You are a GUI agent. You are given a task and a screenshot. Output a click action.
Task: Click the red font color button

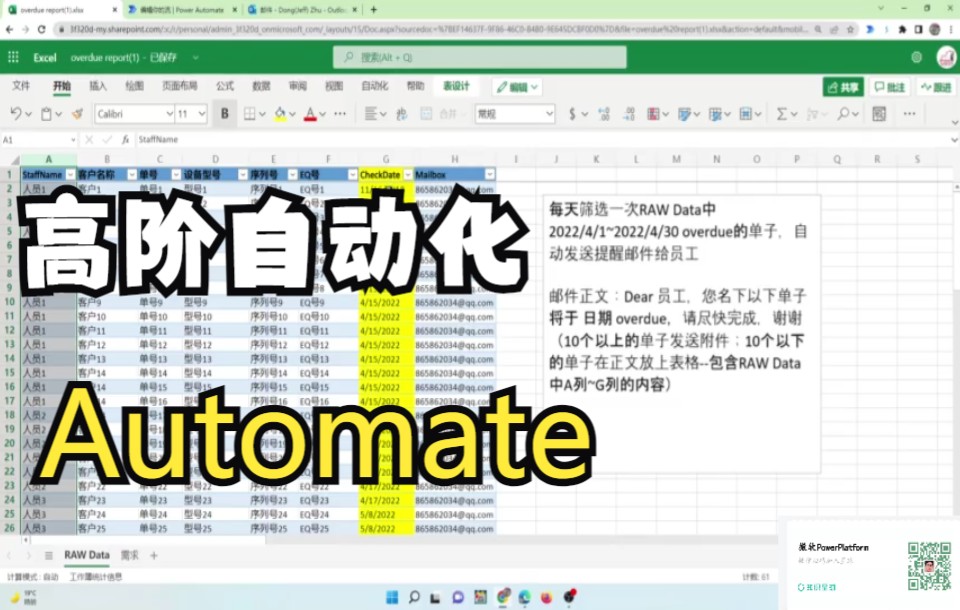click(310, 114)
